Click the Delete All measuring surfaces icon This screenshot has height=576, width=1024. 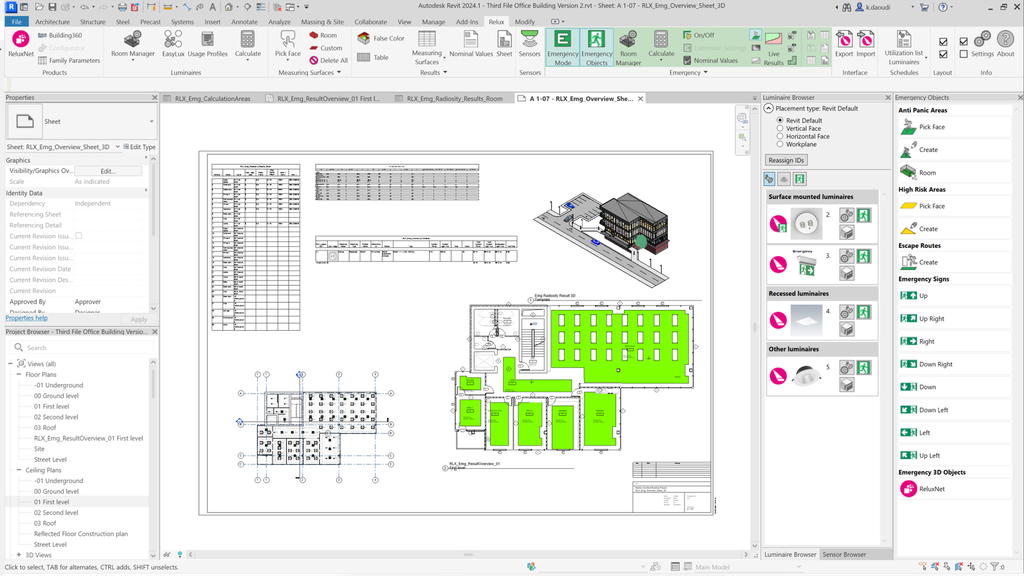coord(313,60)
